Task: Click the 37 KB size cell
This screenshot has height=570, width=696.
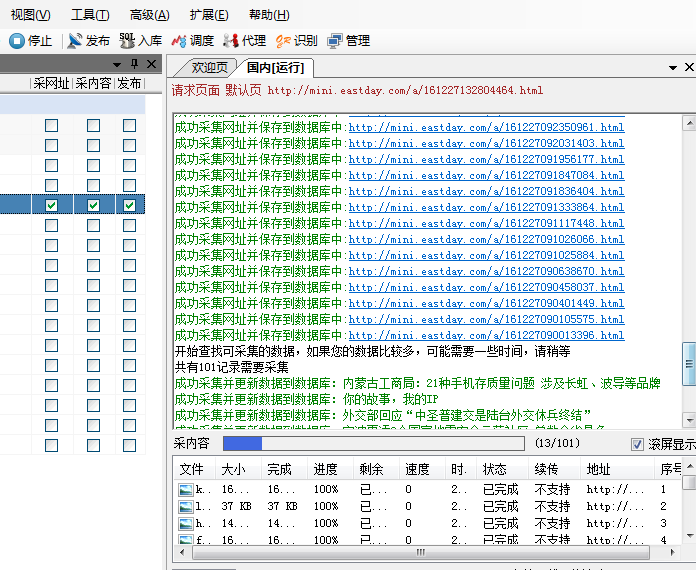Action: 237,507
